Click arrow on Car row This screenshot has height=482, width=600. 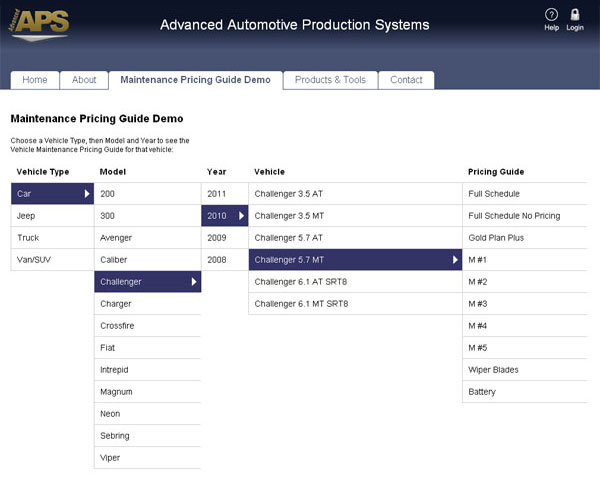(87, 194)
